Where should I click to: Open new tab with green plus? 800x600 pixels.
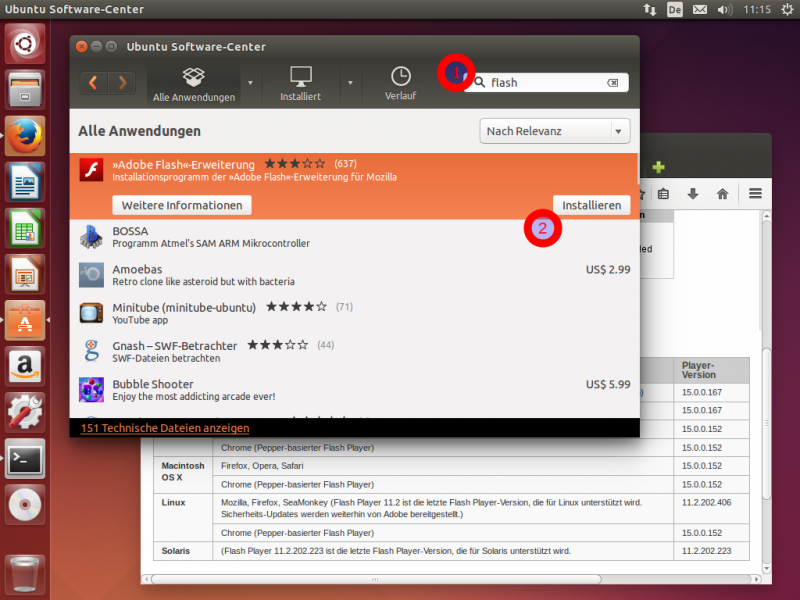[x=658, y=167]
